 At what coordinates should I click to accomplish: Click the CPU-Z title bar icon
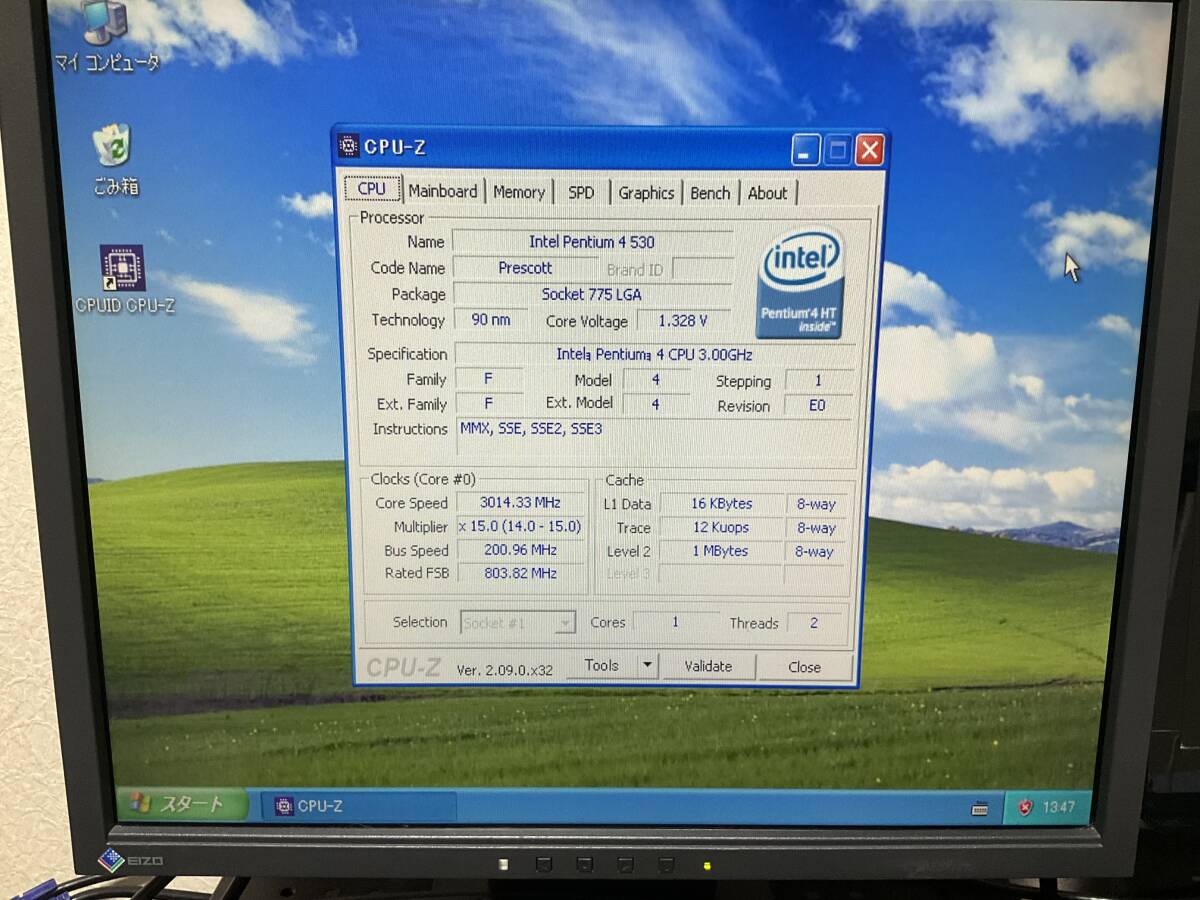(349, 146)
